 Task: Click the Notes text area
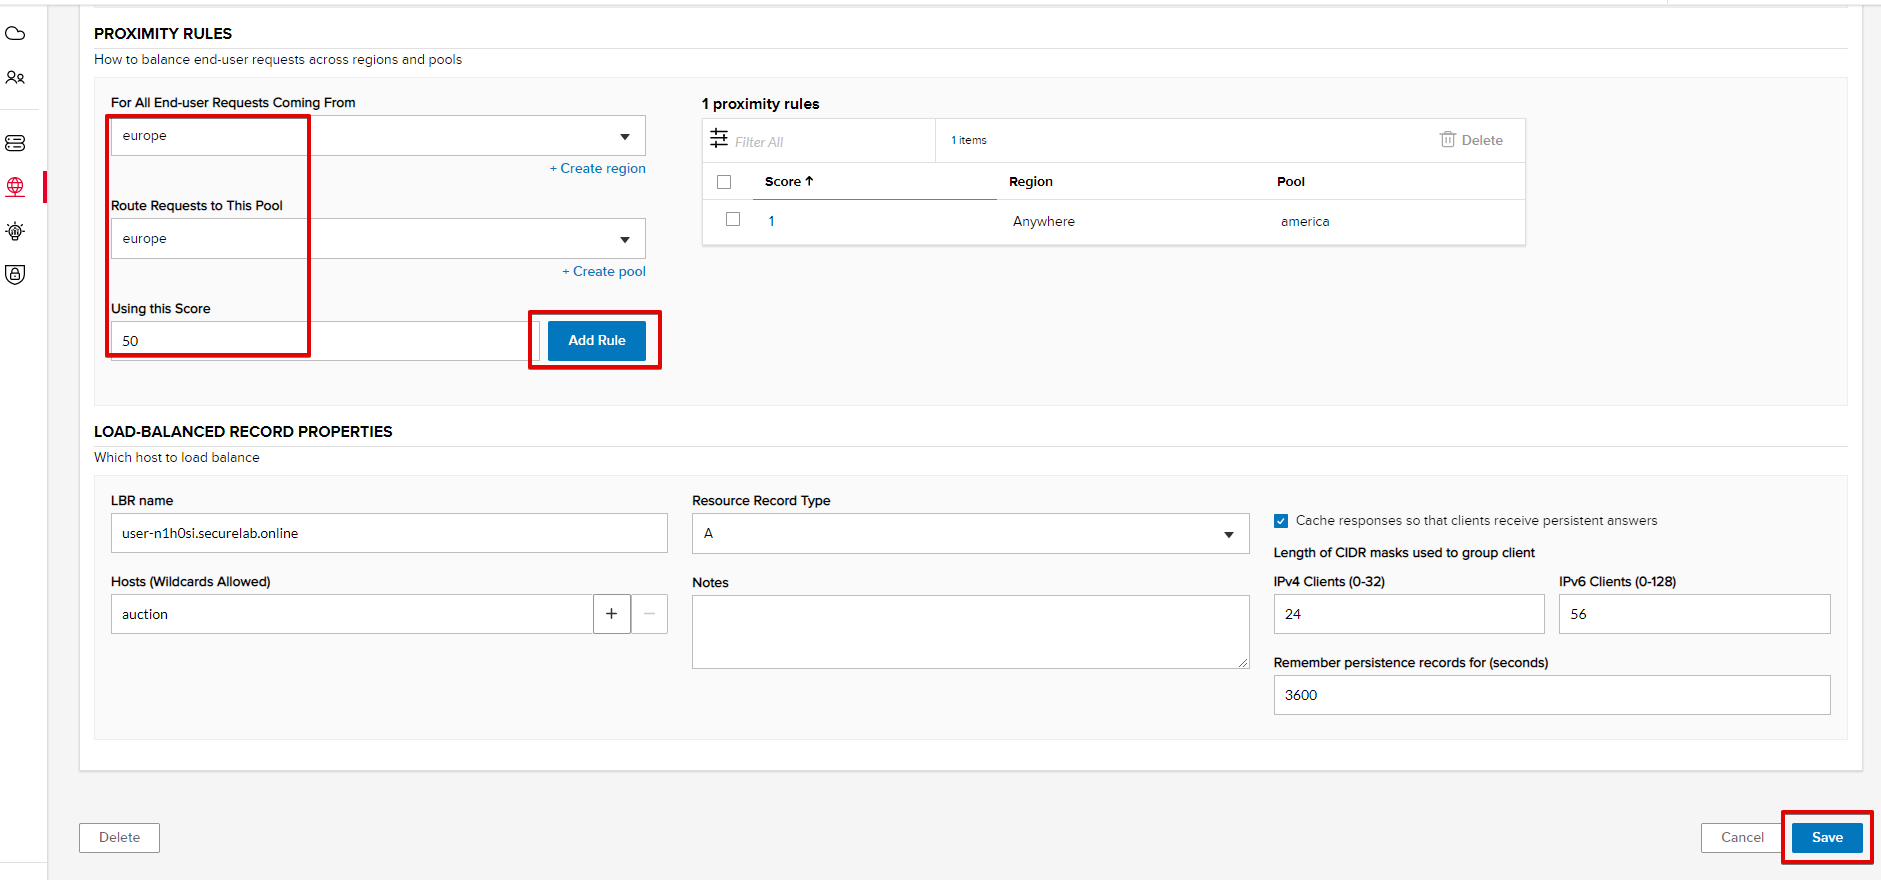click(x=970, y=632)
